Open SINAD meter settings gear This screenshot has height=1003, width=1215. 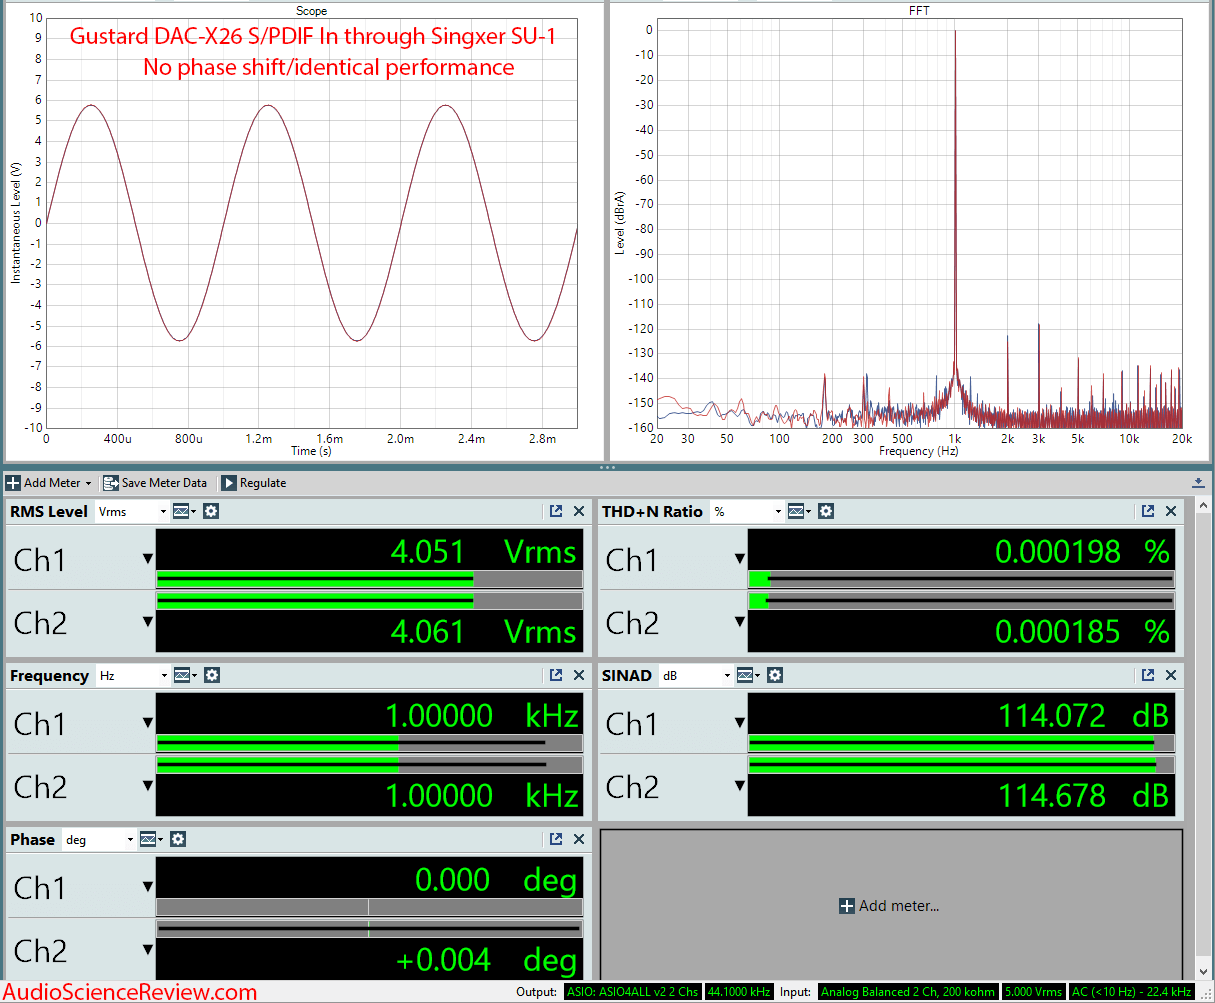pyautogui.click(x=775, y=675)
